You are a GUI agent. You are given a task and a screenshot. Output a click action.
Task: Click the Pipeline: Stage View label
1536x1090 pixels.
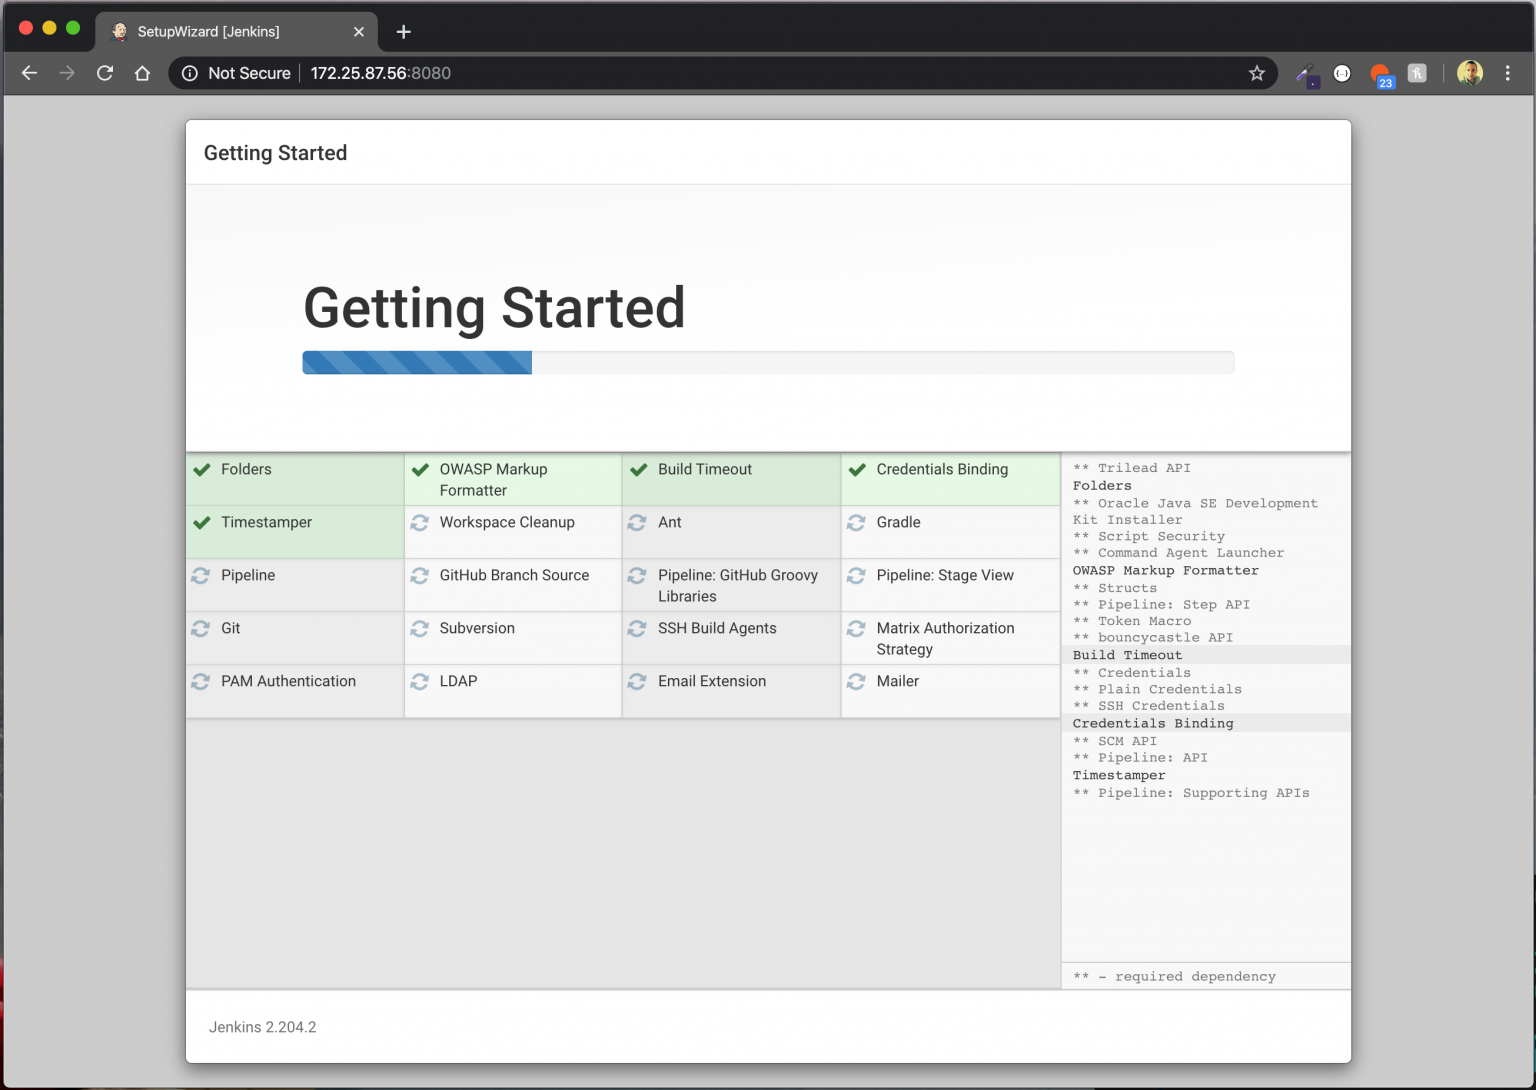click(x=945, y=575)
